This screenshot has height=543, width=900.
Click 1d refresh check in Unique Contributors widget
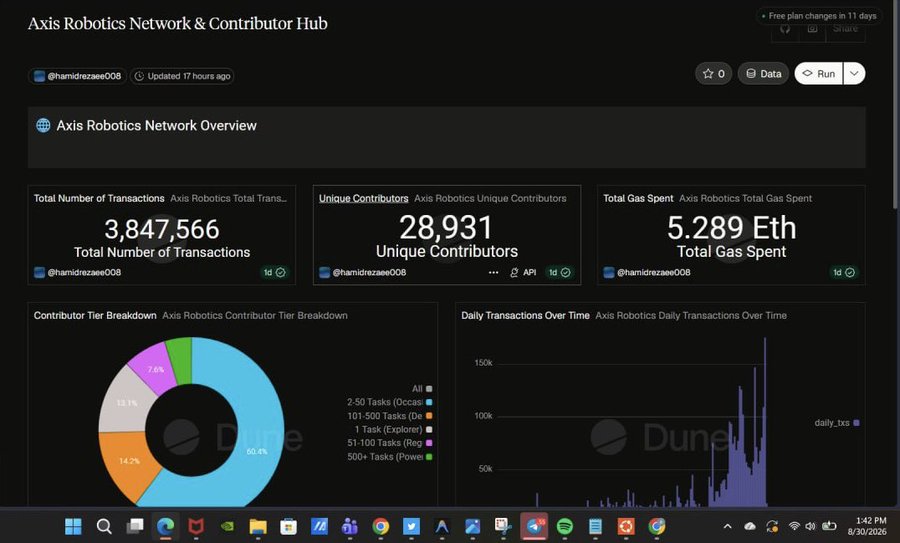click(559, 272)
